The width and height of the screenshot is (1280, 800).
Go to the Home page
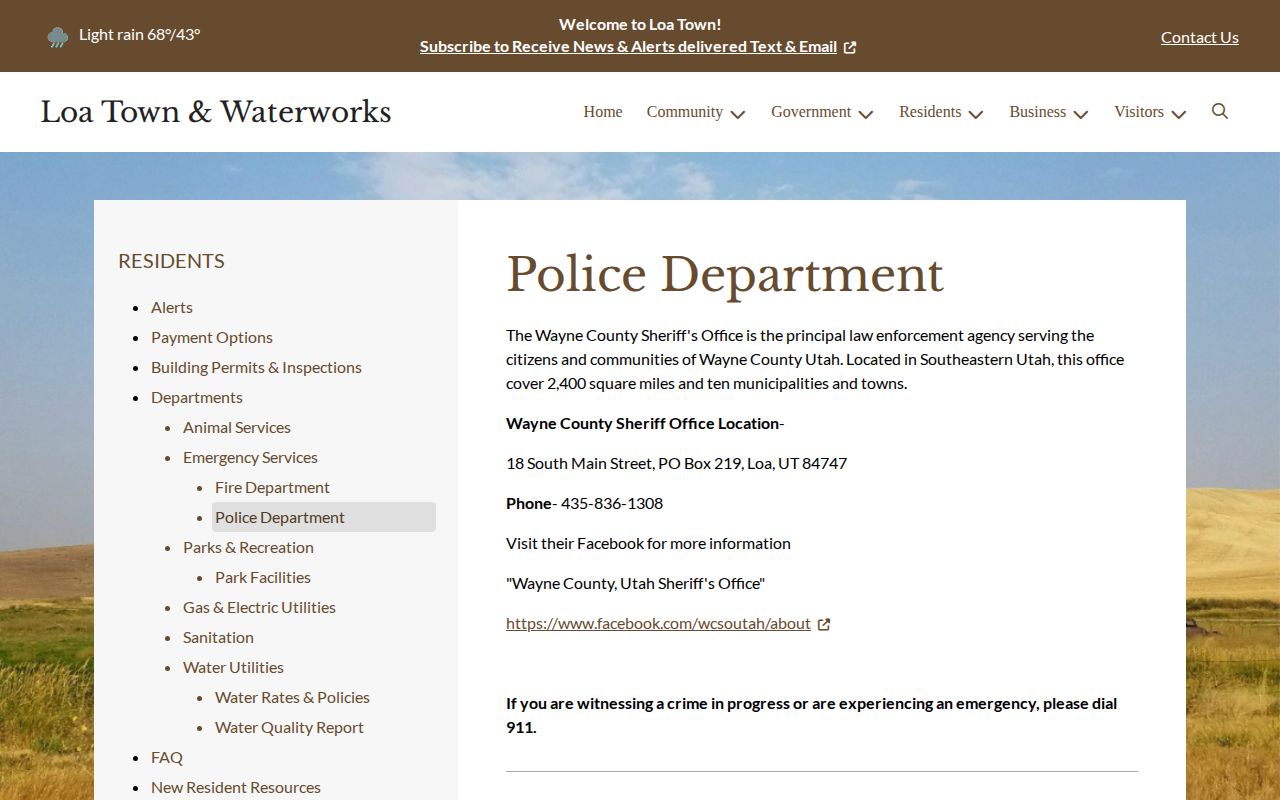(x=603, y=112)
